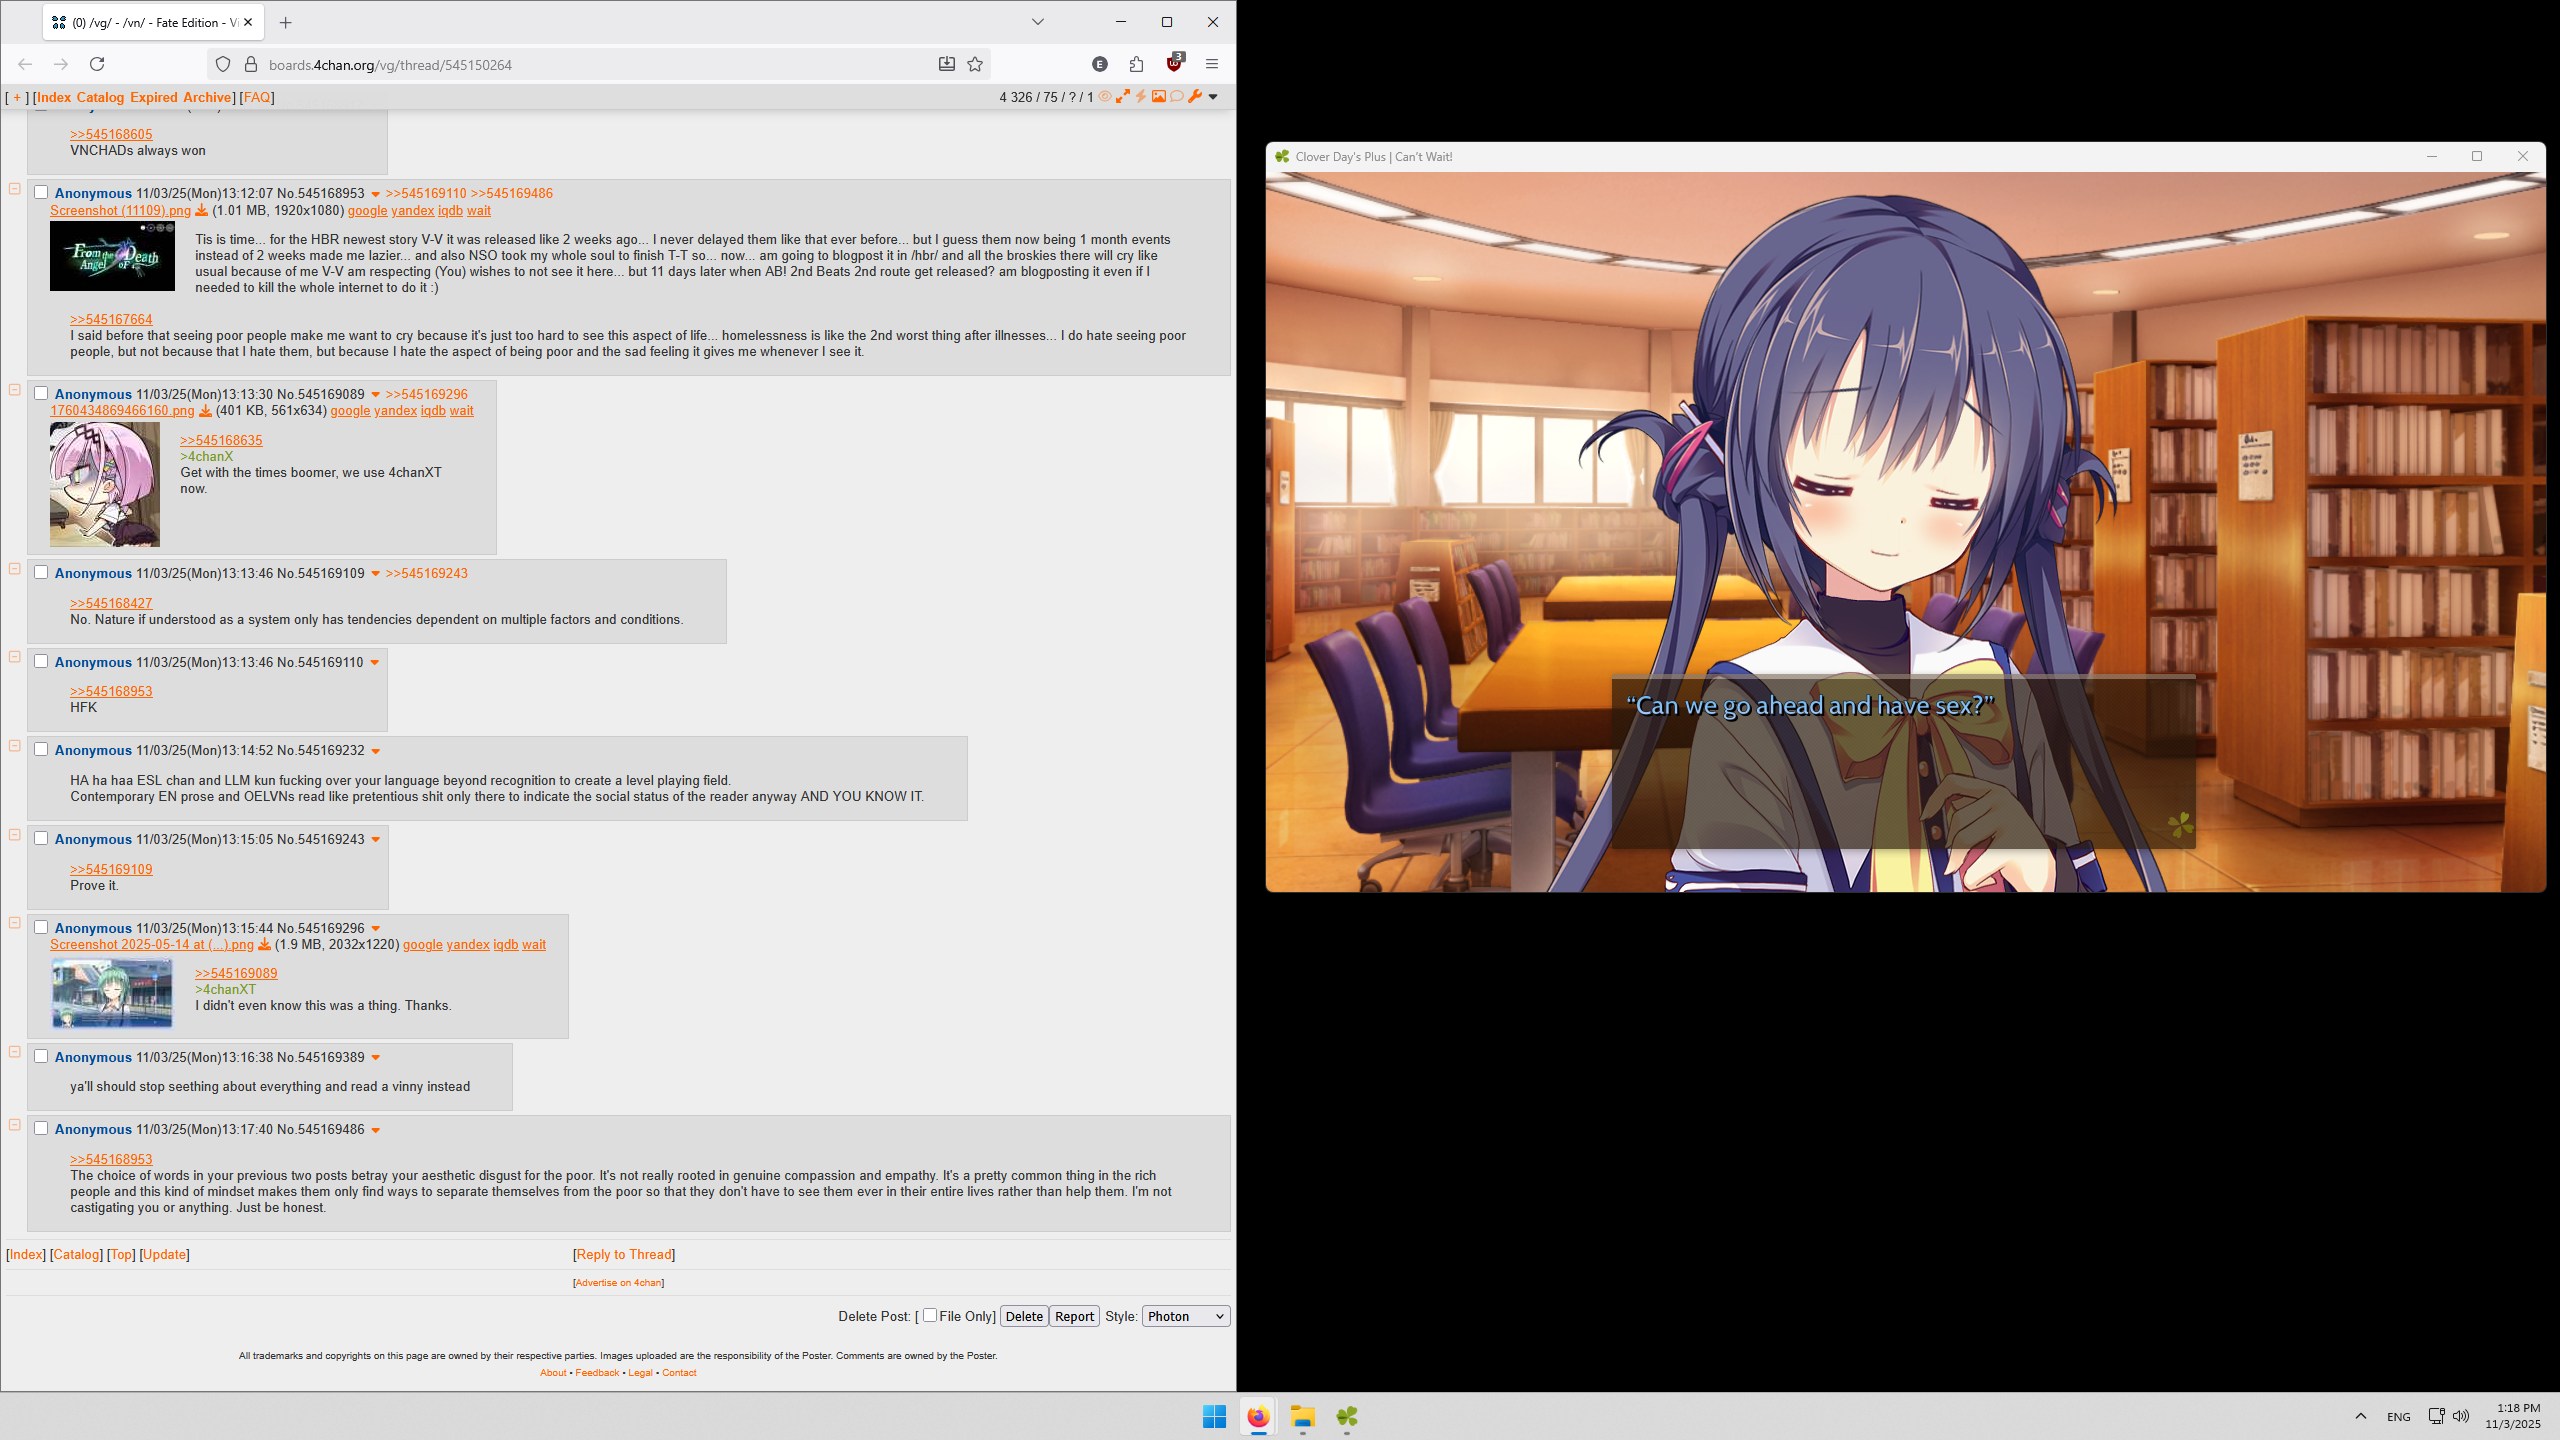Click the expand all images arrows icon
Viewport: 2560px width, 1440px height.
point(1123,97)
